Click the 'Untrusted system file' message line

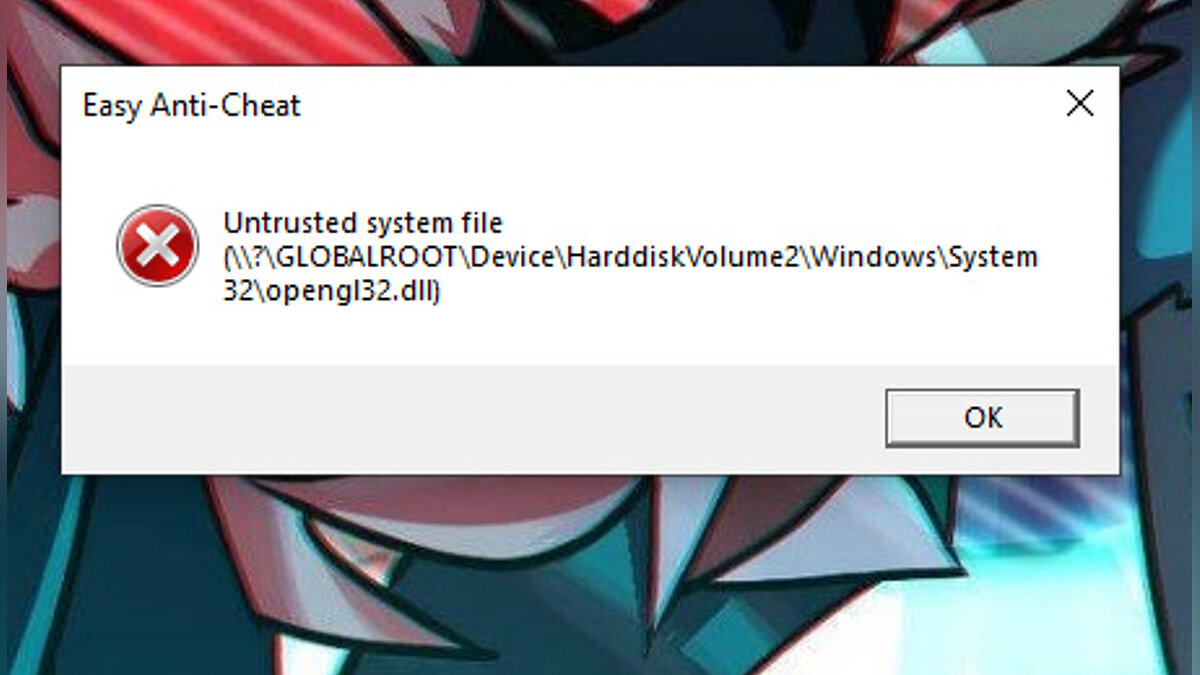[x=362, y=222]
